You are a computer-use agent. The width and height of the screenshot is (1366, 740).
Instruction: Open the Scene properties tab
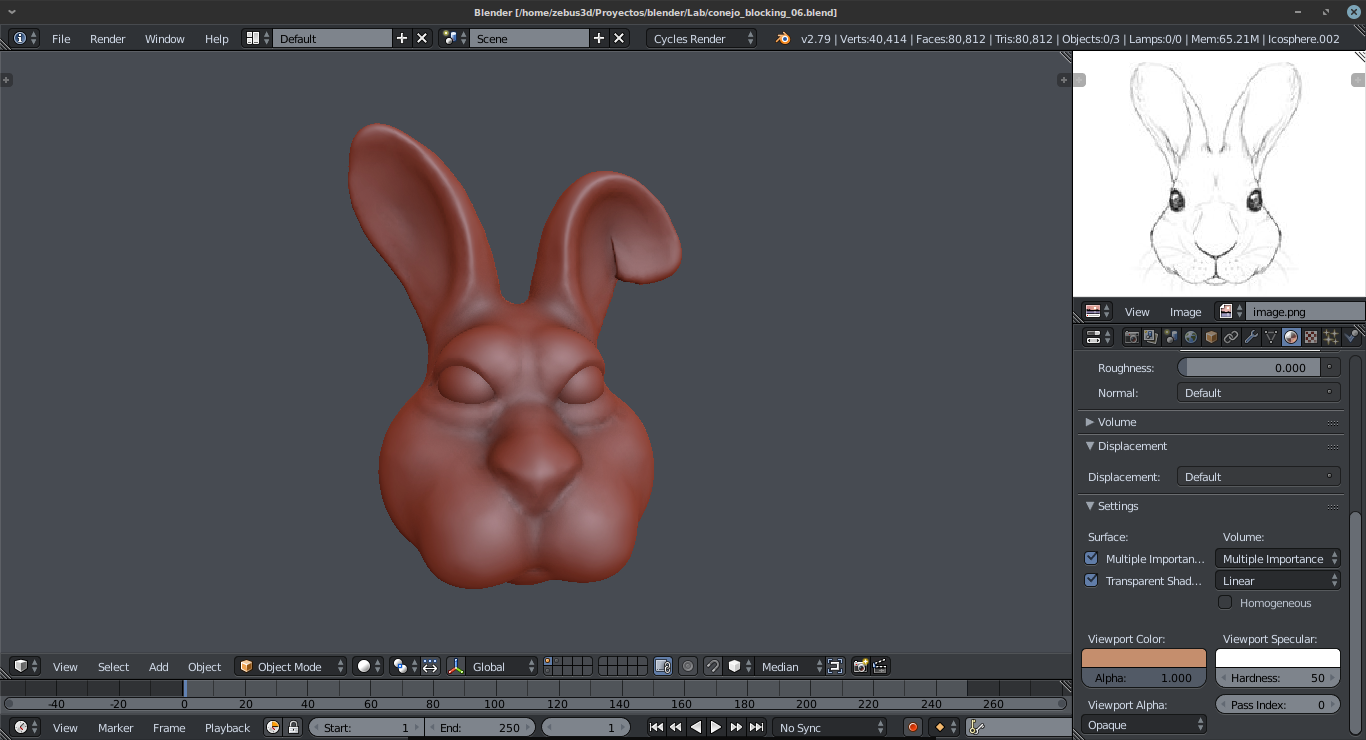(1171, 337)
